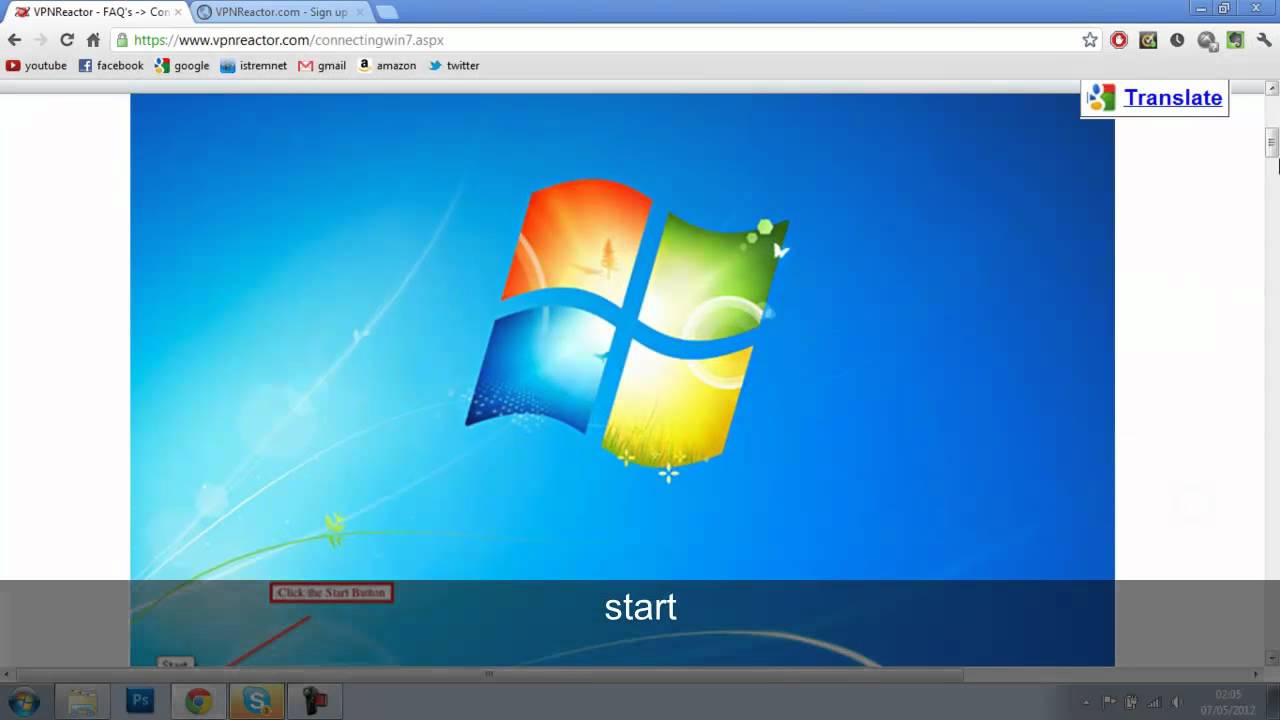Open the gray globe extension with question mark
Viewport: 1280px width, 720px height.
pyautogui.click(x=1207, y=40)
